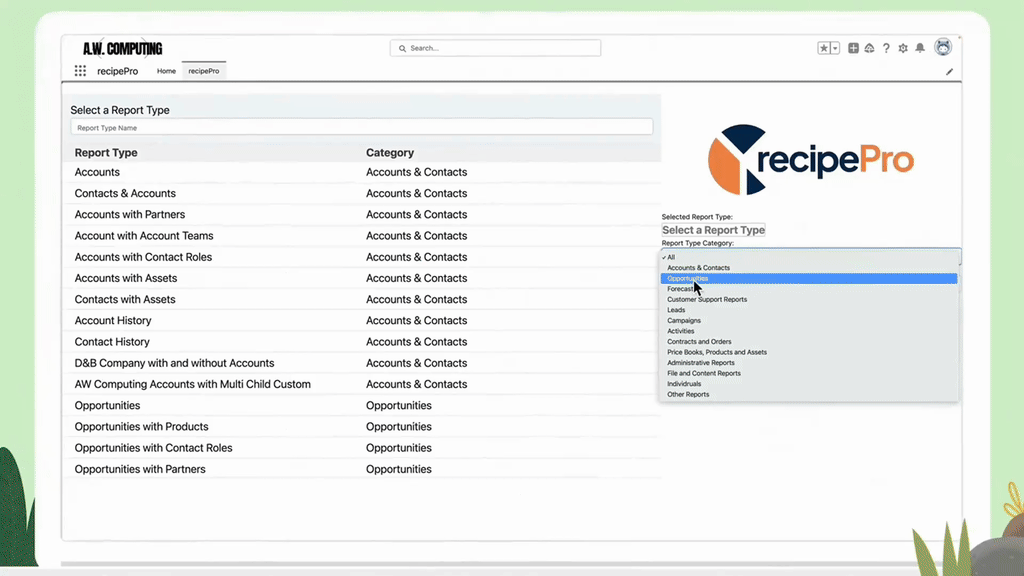
Task: Choose File and Content Reports
Action: [809, 374]
